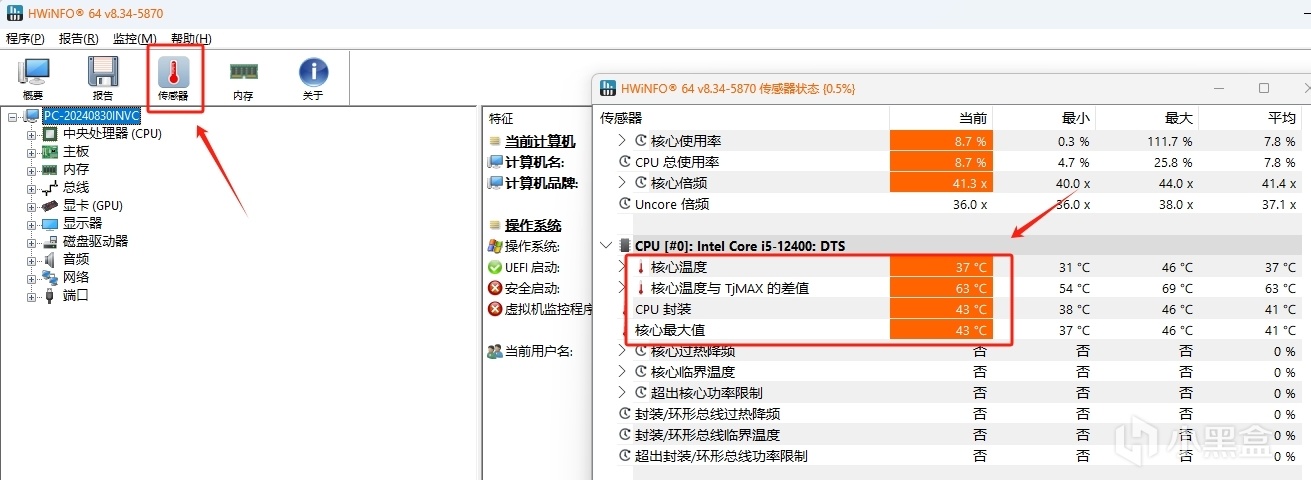This screenshot has height=480, width=1311.
Task: Click the green check icon beside UEFI 启动
Action: click(x=494, y=268)
